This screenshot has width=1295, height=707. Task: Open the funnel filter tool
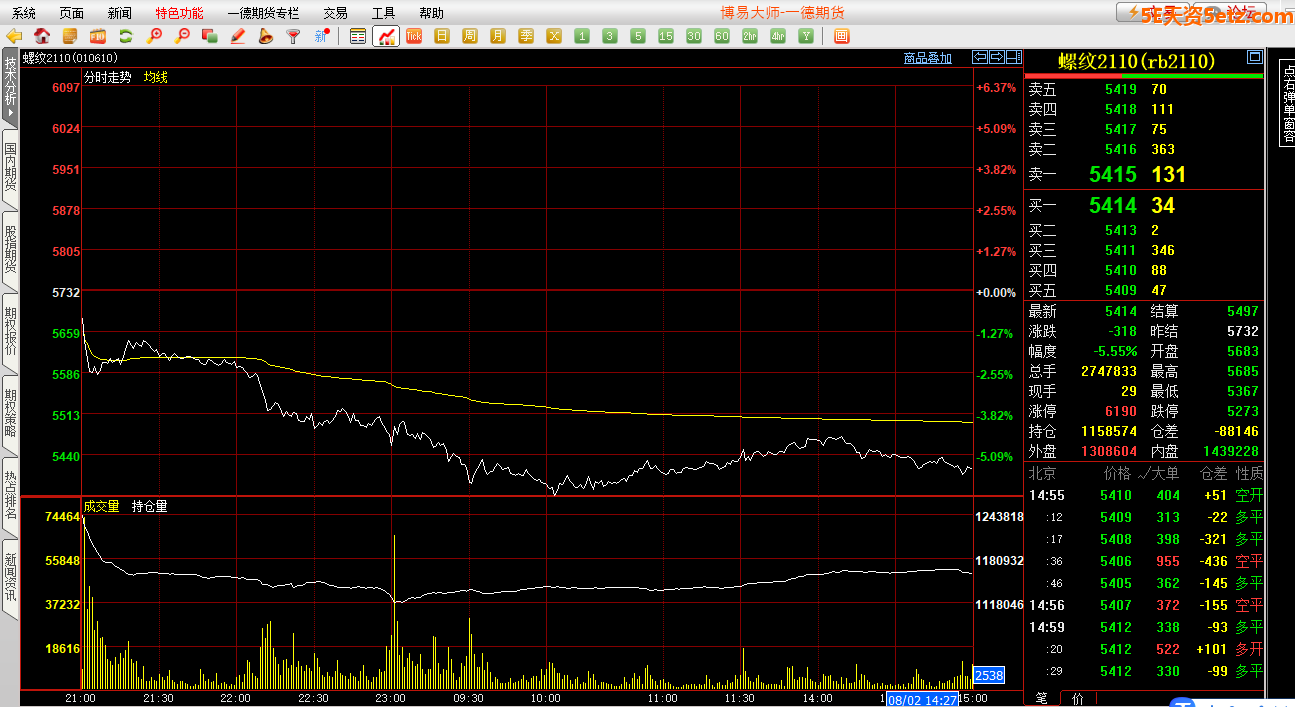tap(293, 36)
